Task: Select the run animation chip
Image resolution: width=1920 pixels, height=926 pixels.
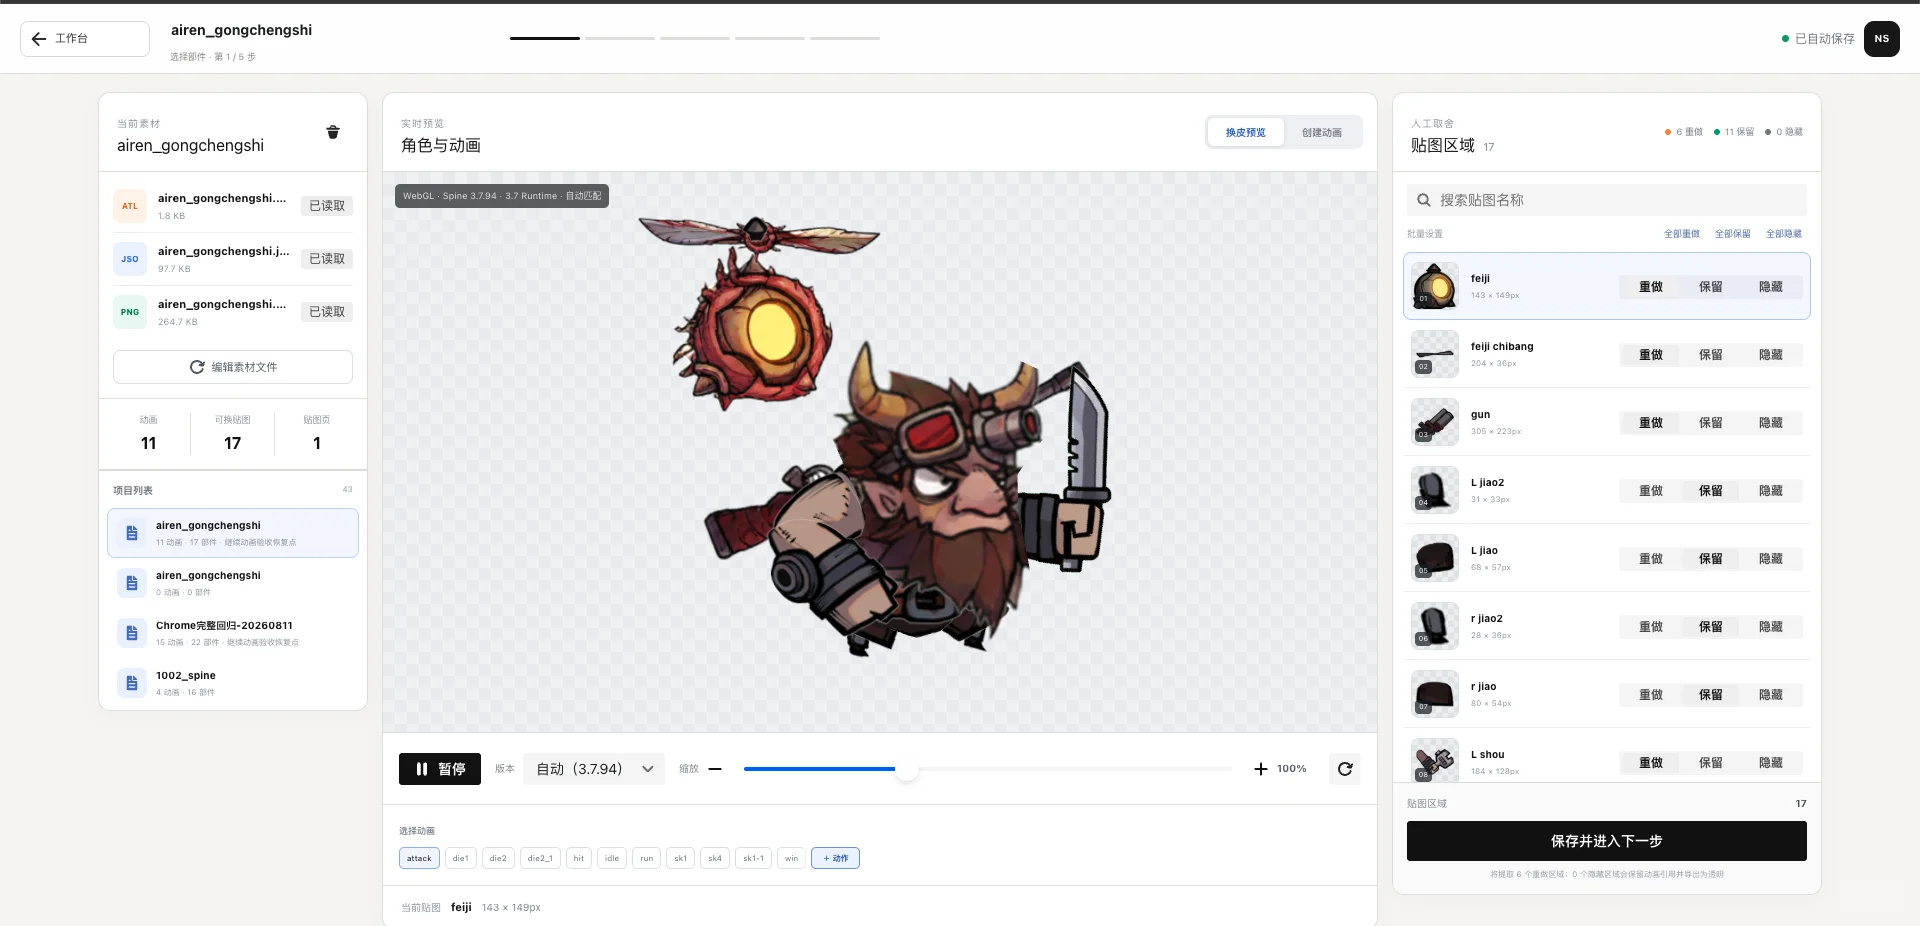Action: pyautogui.click(x=647, y=858)
